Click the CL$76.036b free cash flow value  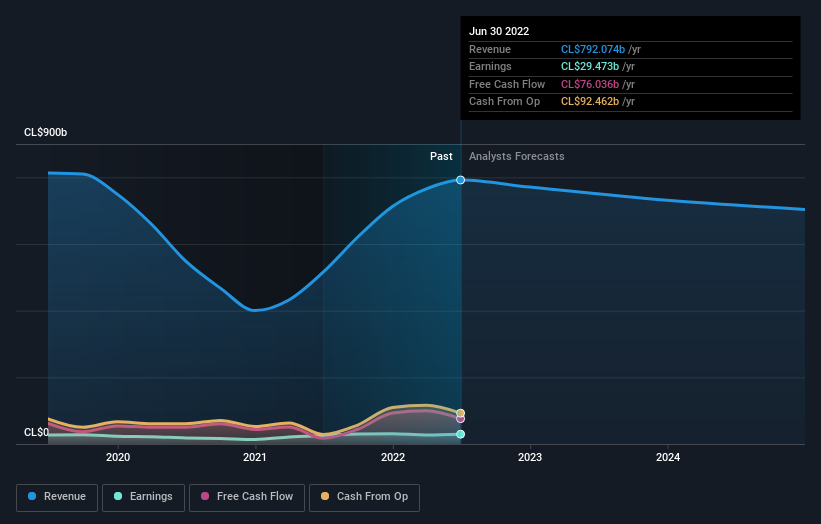point(590,84)
